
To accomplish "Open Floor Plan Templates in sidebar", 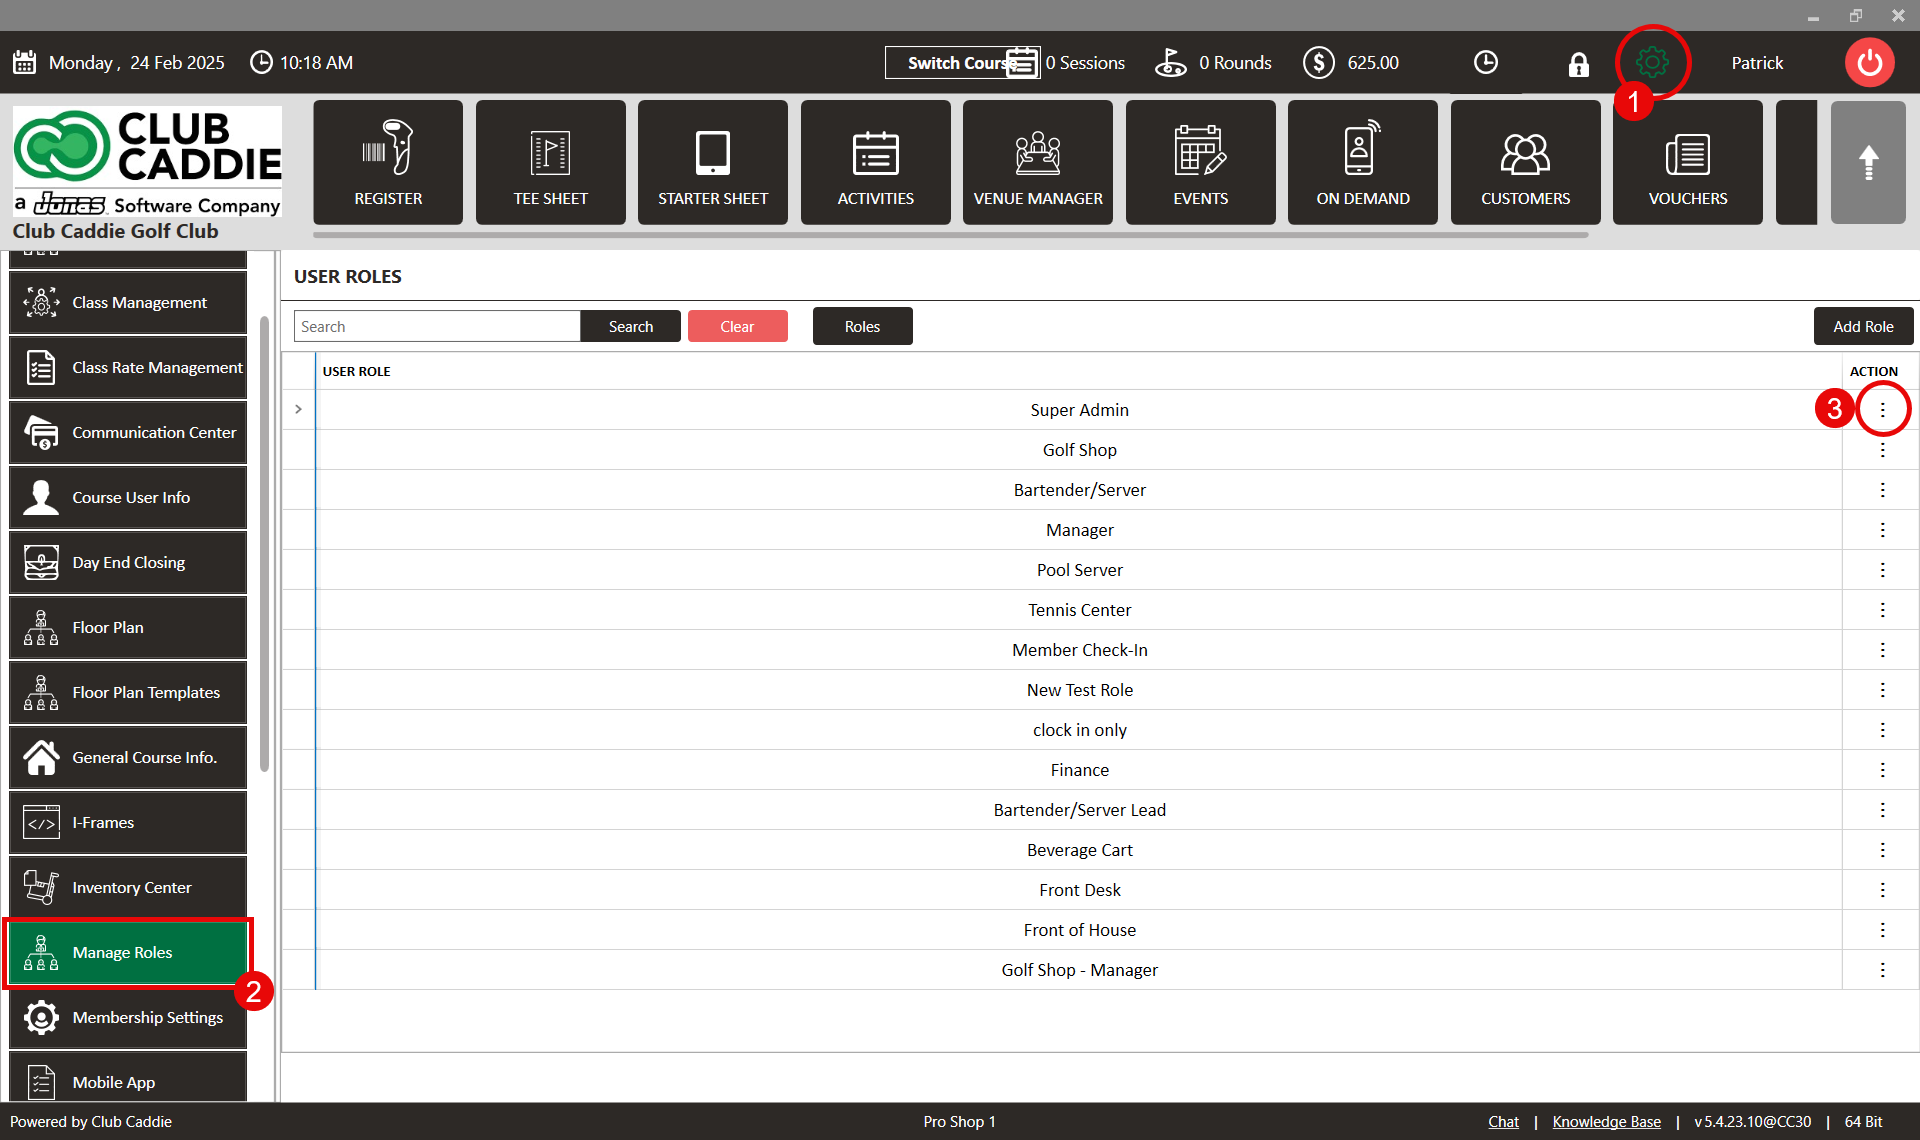I will pyautogui.click(x=128, y=692).
